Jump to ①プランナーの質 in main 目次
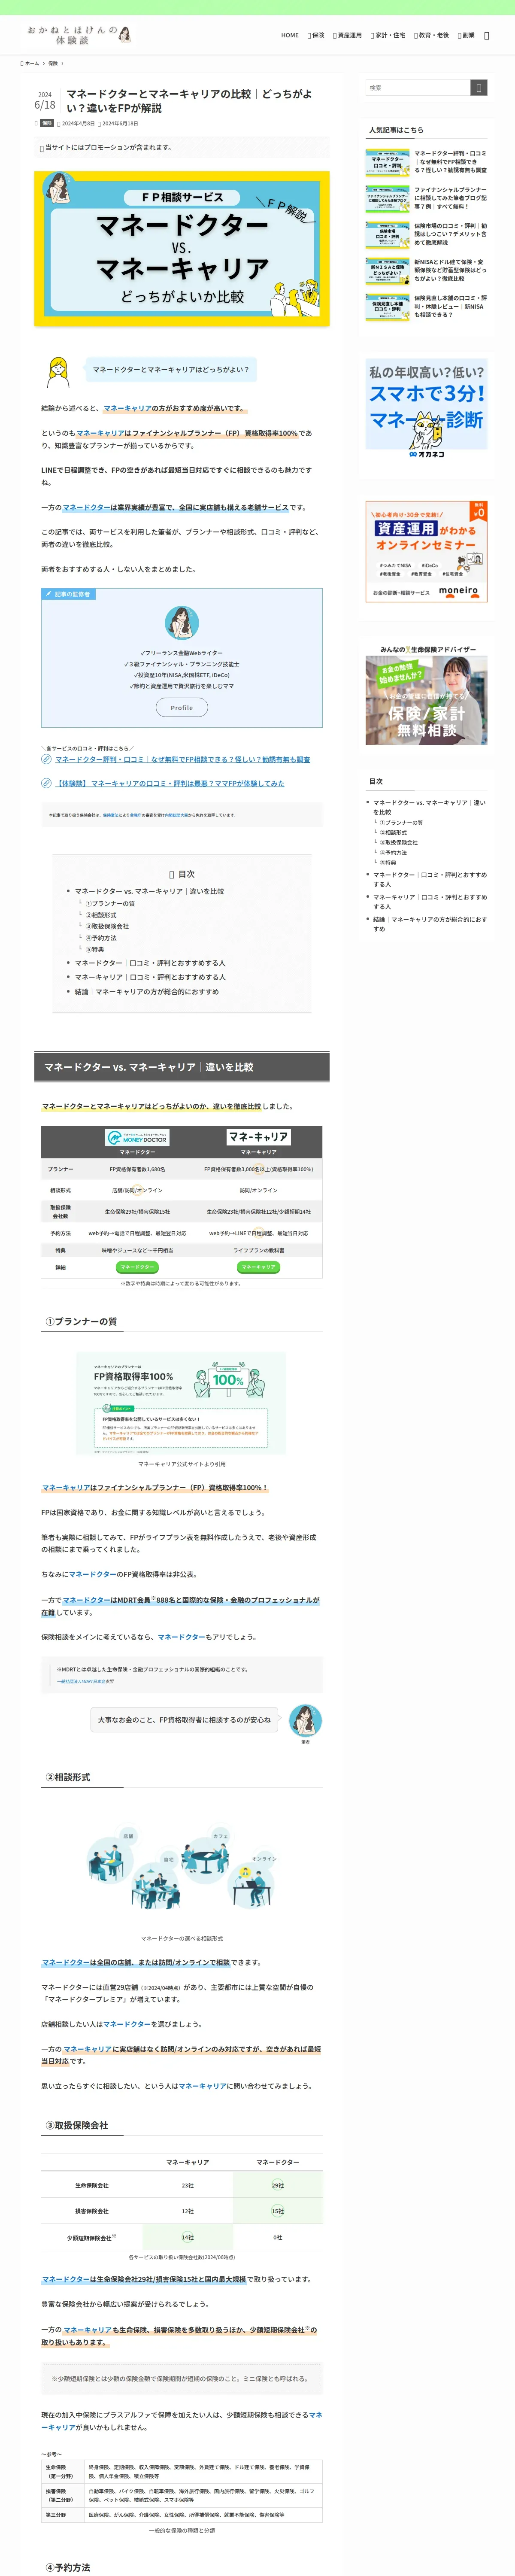This screenshot has width=515, height=2576. [x=110, y=903]
